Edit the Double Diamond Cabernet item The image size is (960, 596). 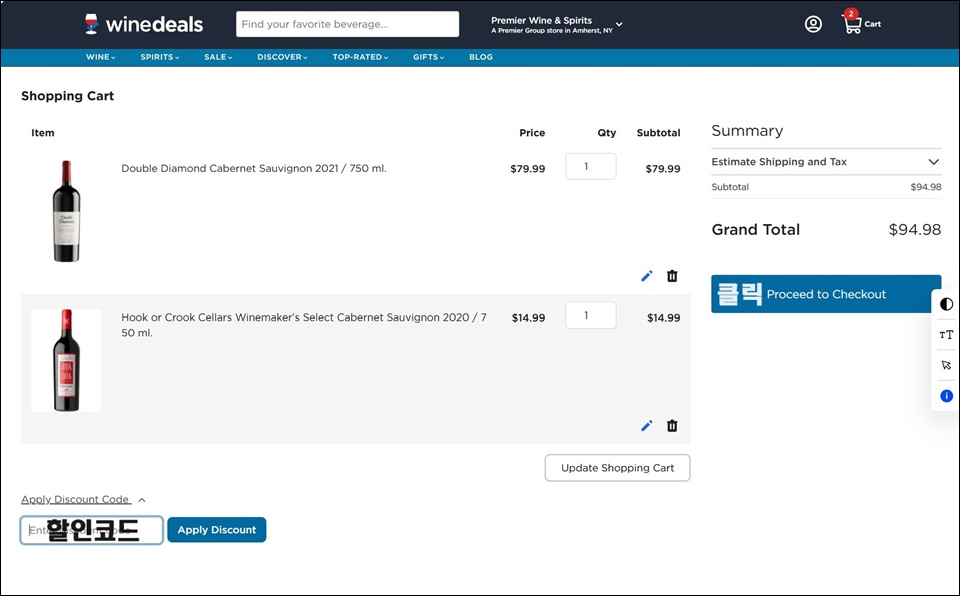(x=647, y=276)
